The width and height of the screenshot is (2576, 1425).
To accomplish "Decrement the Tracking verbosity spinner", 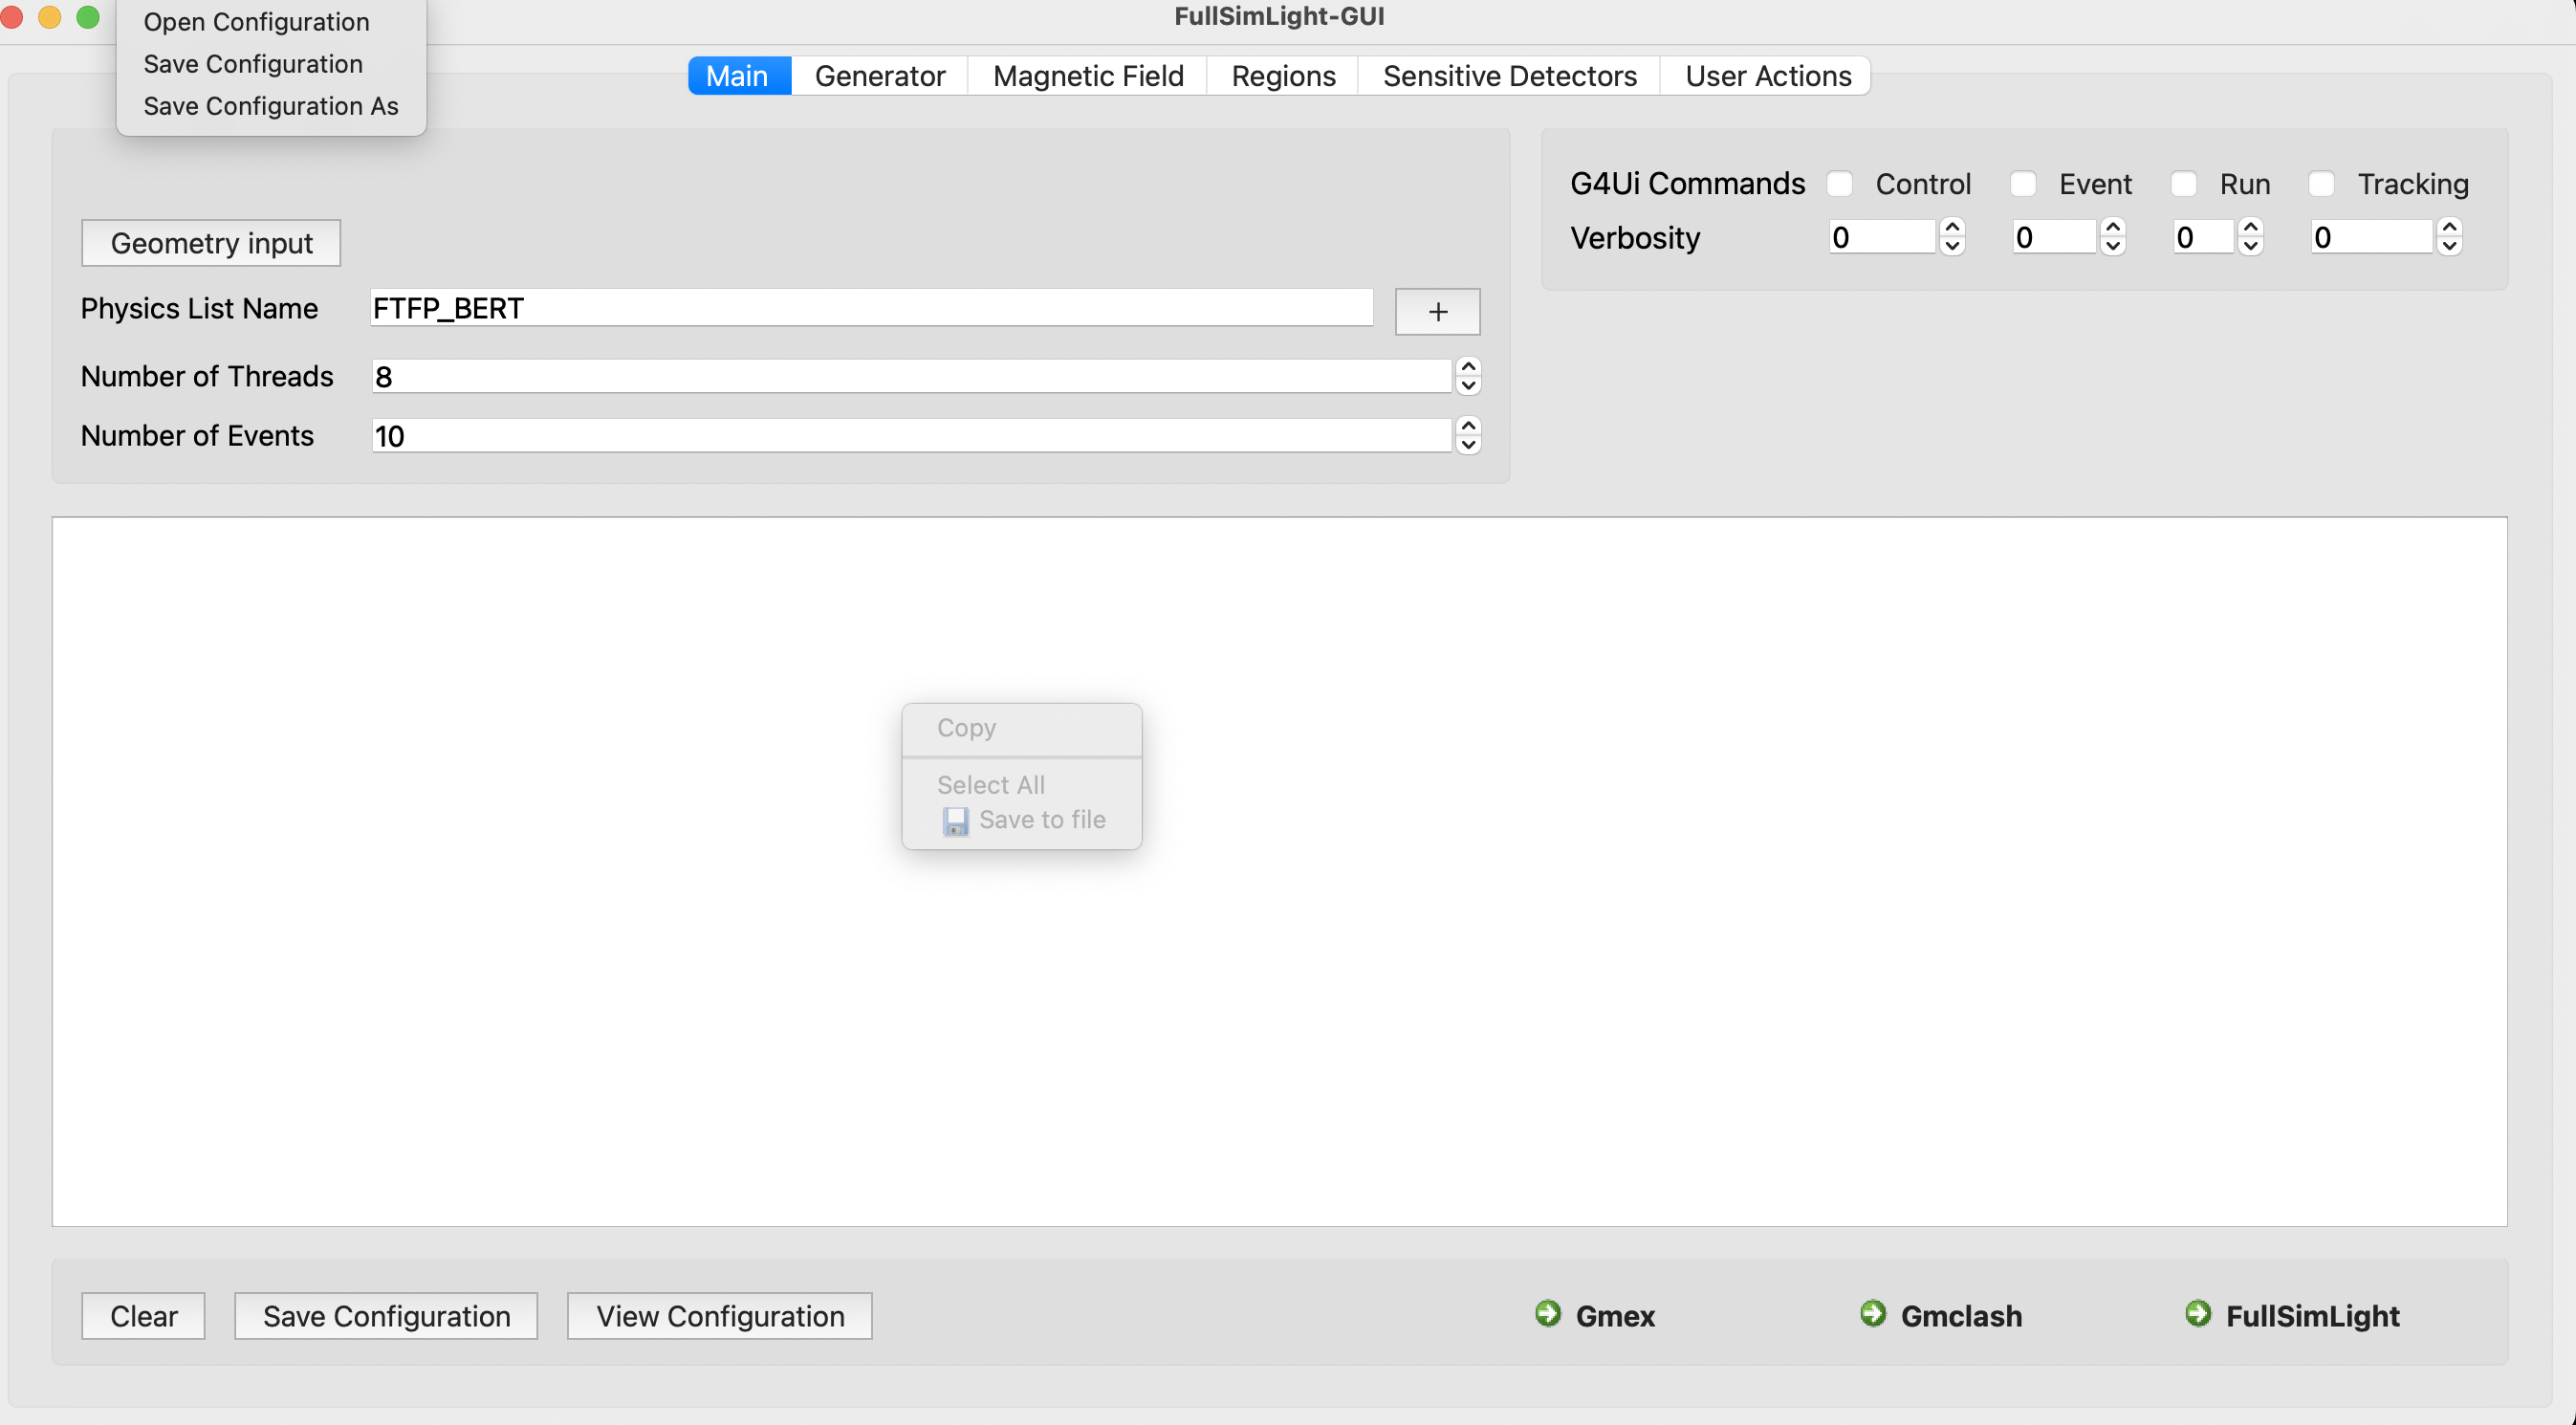I will pyautogui.click(x=2449, y=246).
